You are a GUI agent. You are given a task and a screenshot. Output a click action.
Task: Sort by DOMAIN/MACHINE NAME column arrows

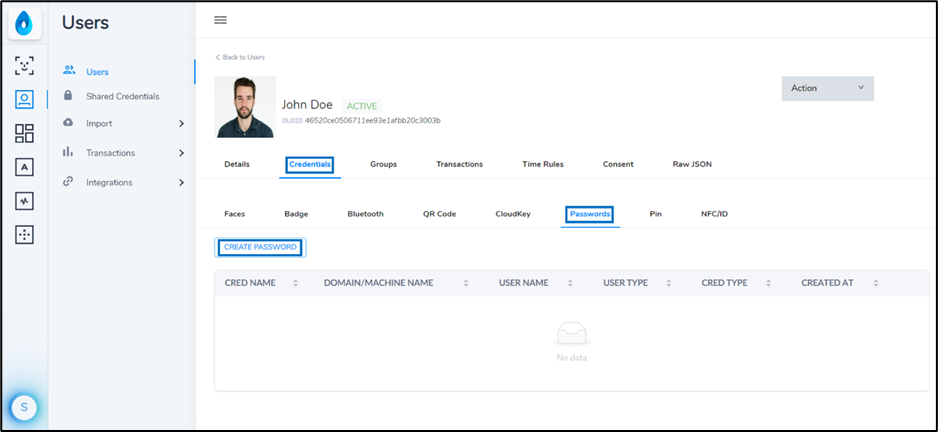(466, 283)
